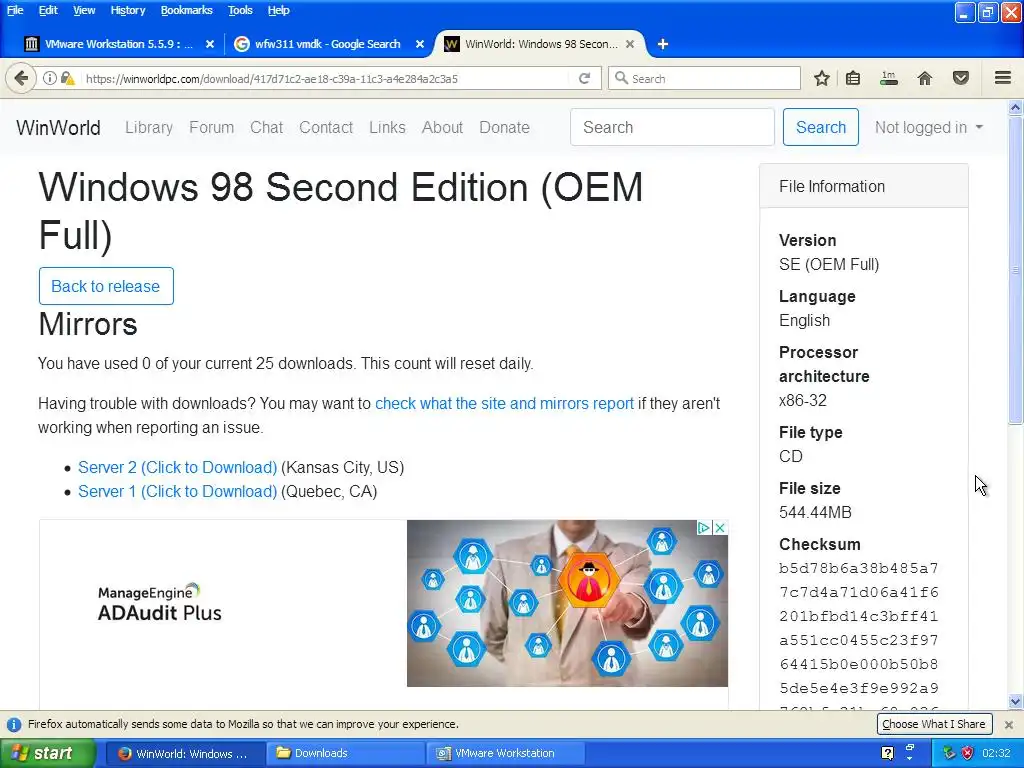
Task: Switch to Downloads folder in taskbar
Action: pos(345,753)
